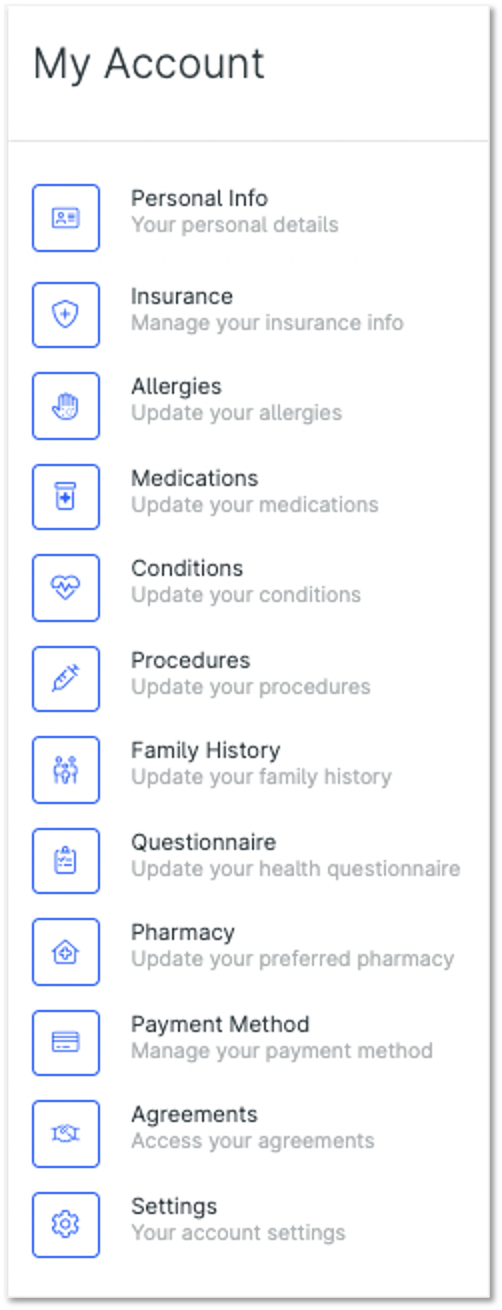The image size is (502, 1310).
Task: Select the Payment Method card icon
Action: click(x=66, y=1042)
